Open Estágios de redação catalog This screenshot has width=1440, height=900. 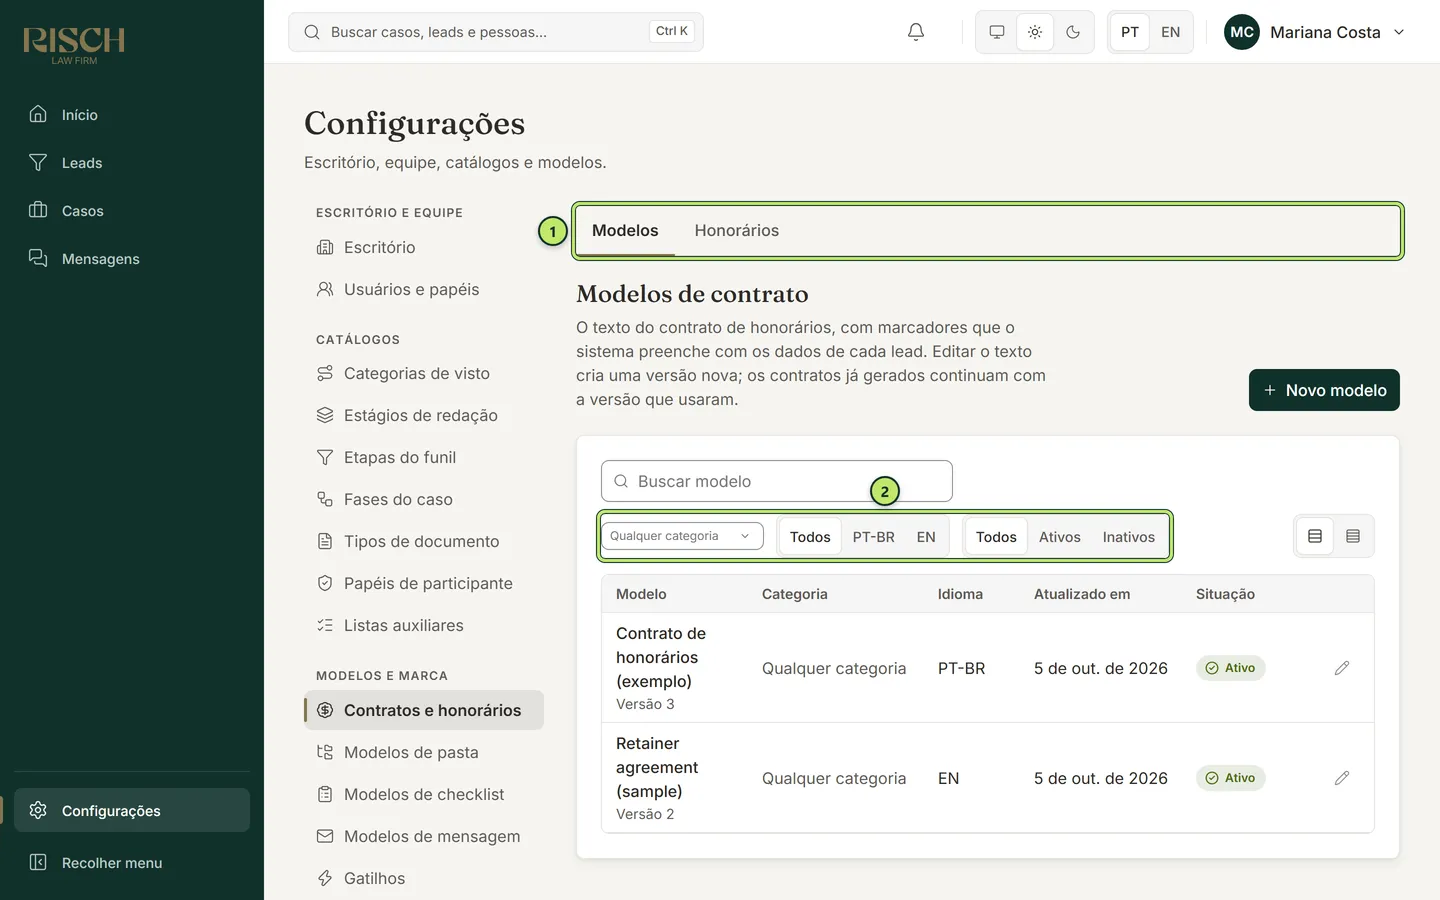[x=424, y=415]
